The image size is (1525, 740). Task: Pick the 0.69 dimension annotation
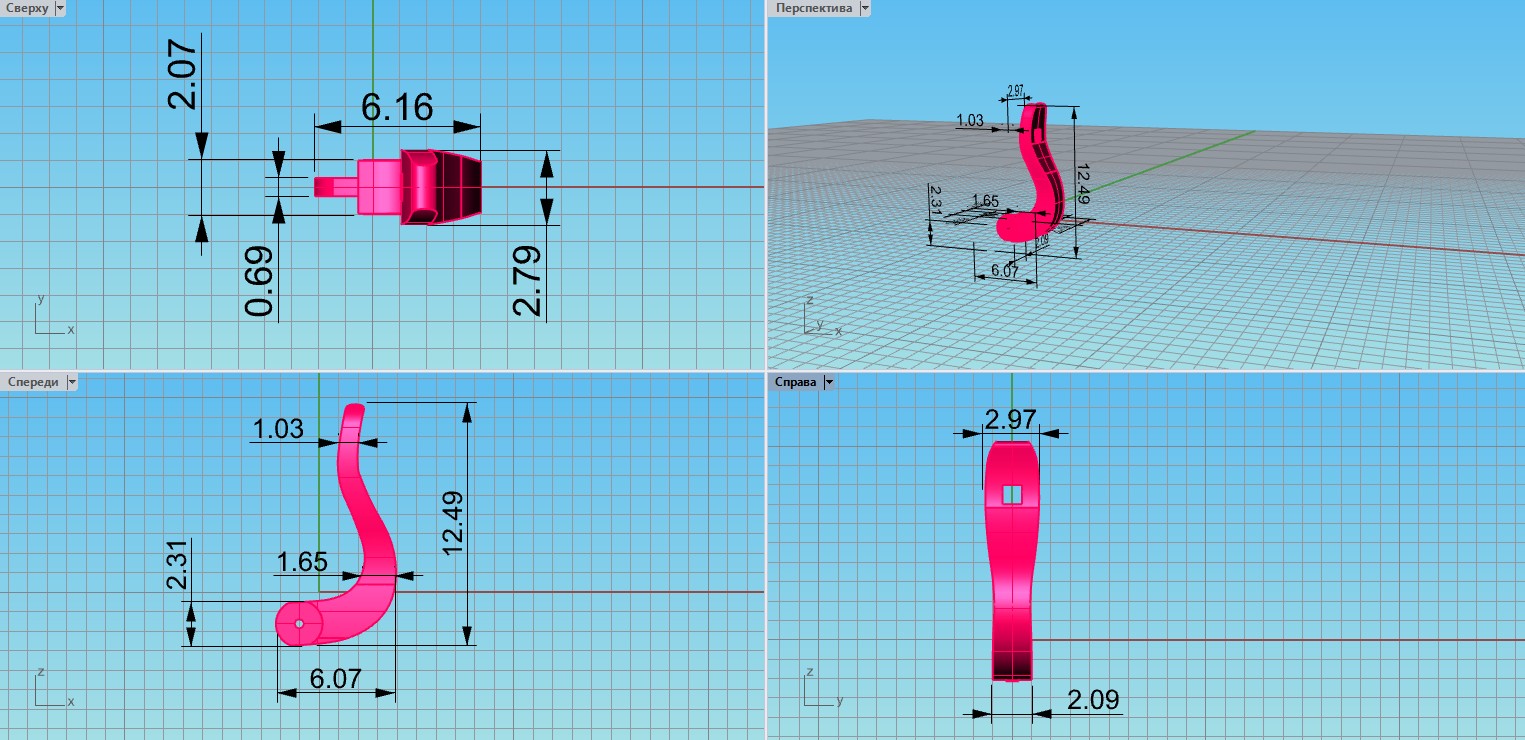(x=259, y=283)
